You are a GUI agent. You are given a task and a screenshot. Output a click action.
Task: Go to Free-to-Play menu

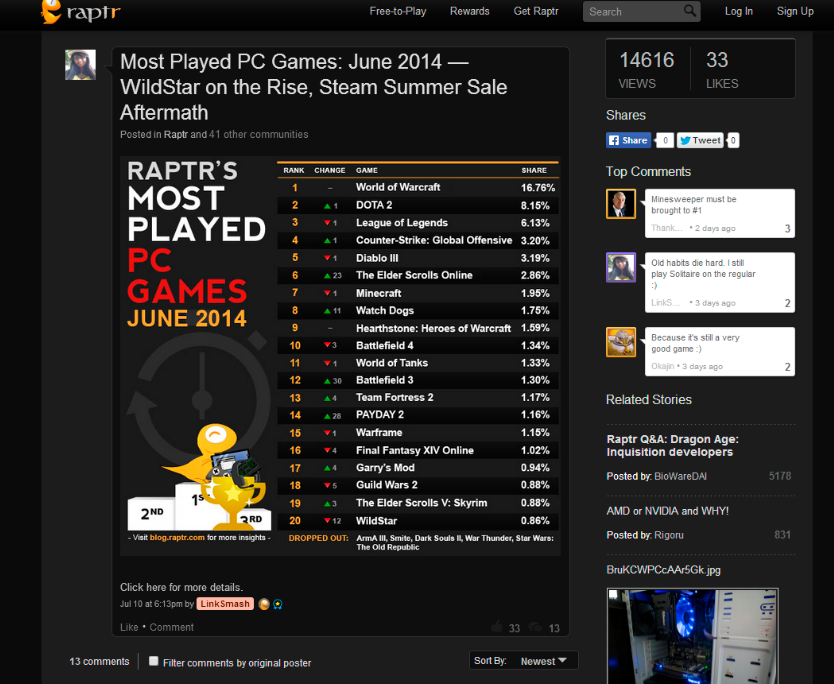pyautogui.click(x=398, y=11)
